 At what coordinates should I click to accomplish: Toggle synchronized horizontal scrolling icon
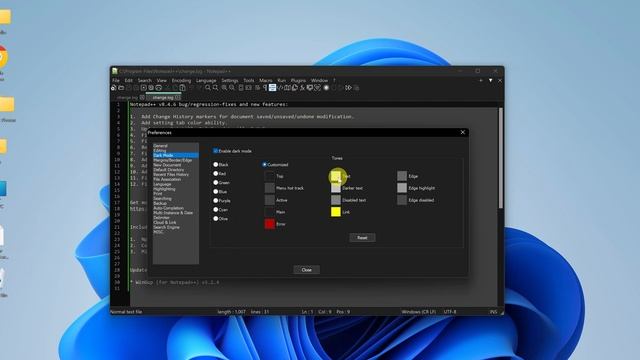pos(248,88)
